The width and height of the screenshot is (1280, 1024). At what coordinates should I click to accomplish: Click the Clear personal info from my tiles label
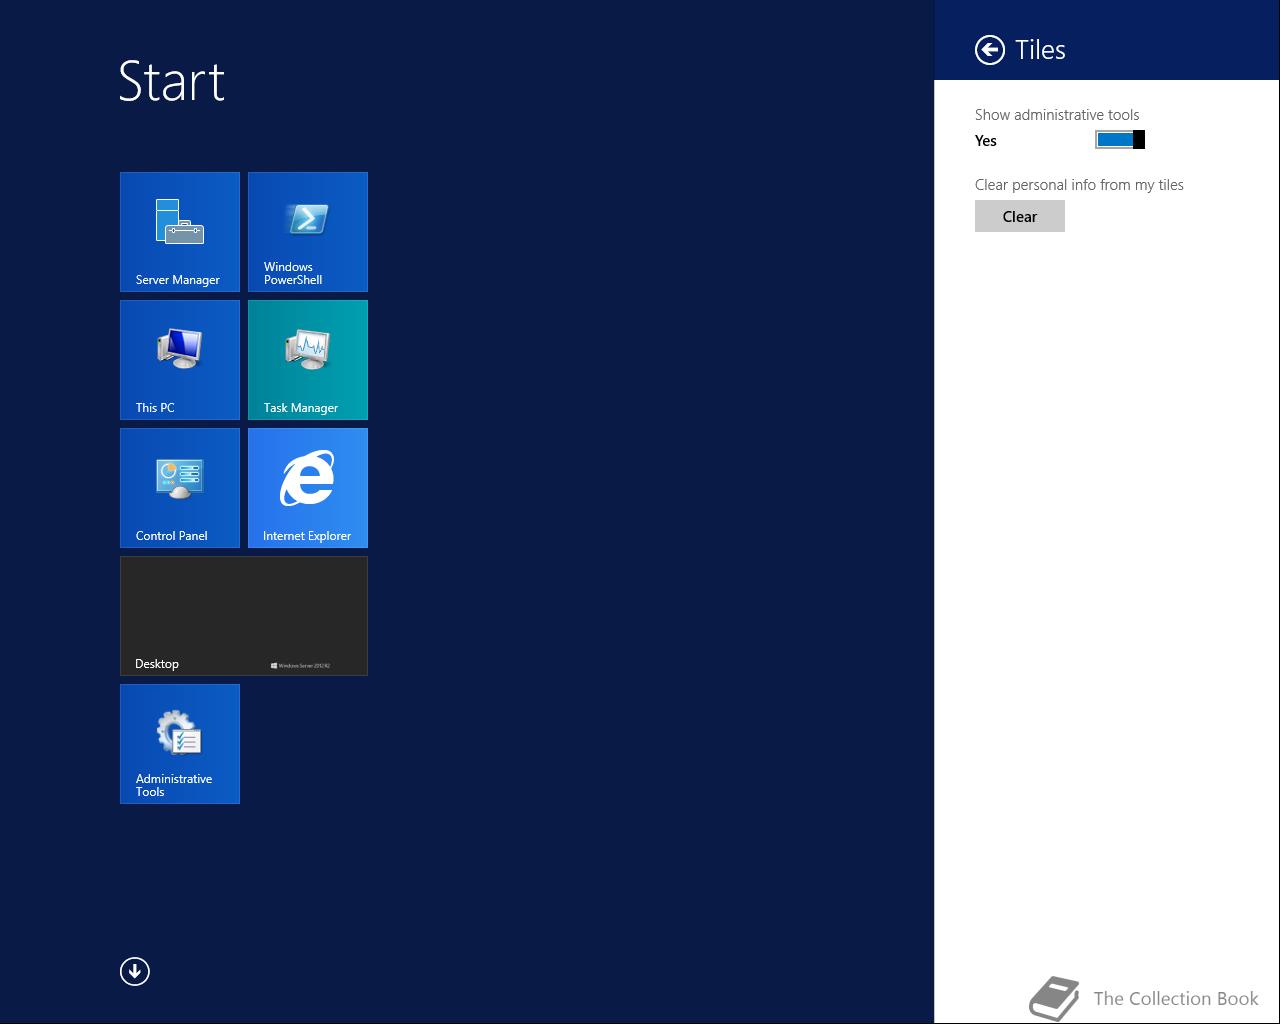pyautogui.click(x=1079, y=185)
